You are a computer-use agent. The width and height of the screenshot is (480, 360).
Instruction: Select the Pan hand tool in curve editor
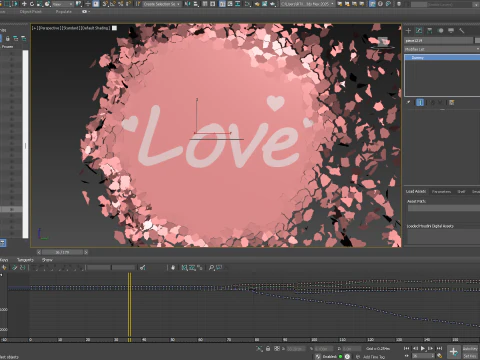pos(173,268)
